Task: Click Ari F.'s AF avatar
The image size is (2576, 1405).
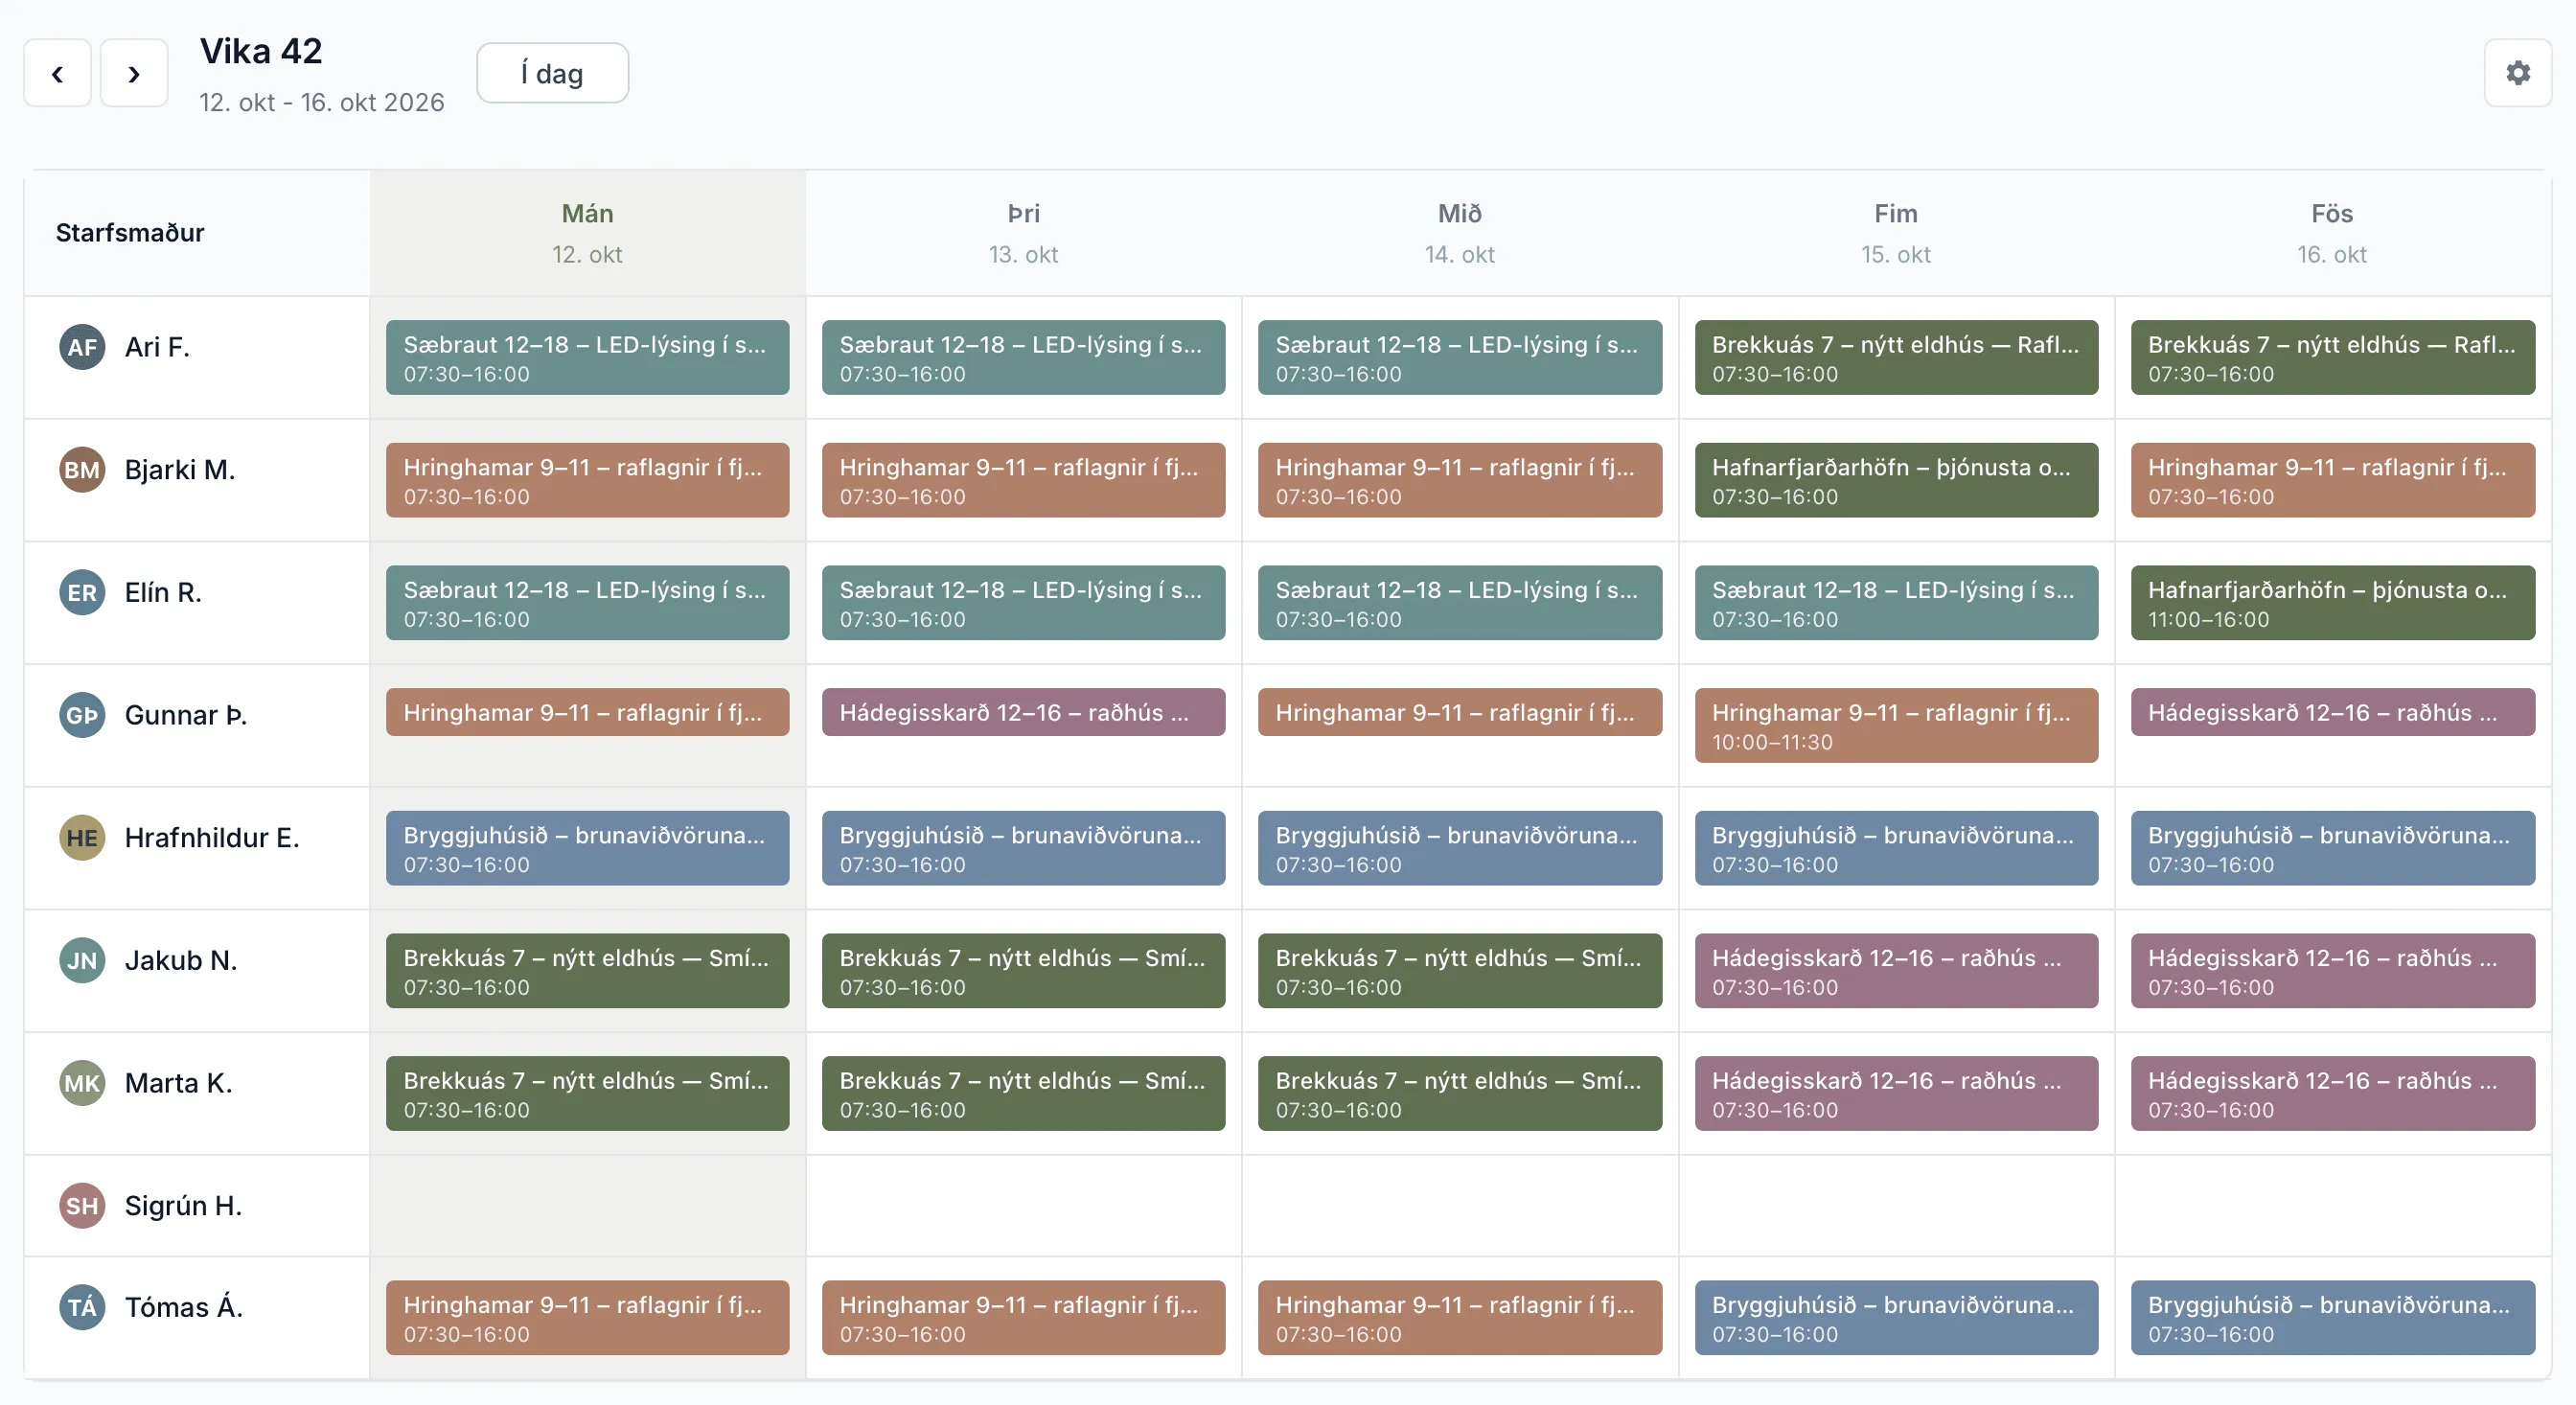Action: click(82, 347)
